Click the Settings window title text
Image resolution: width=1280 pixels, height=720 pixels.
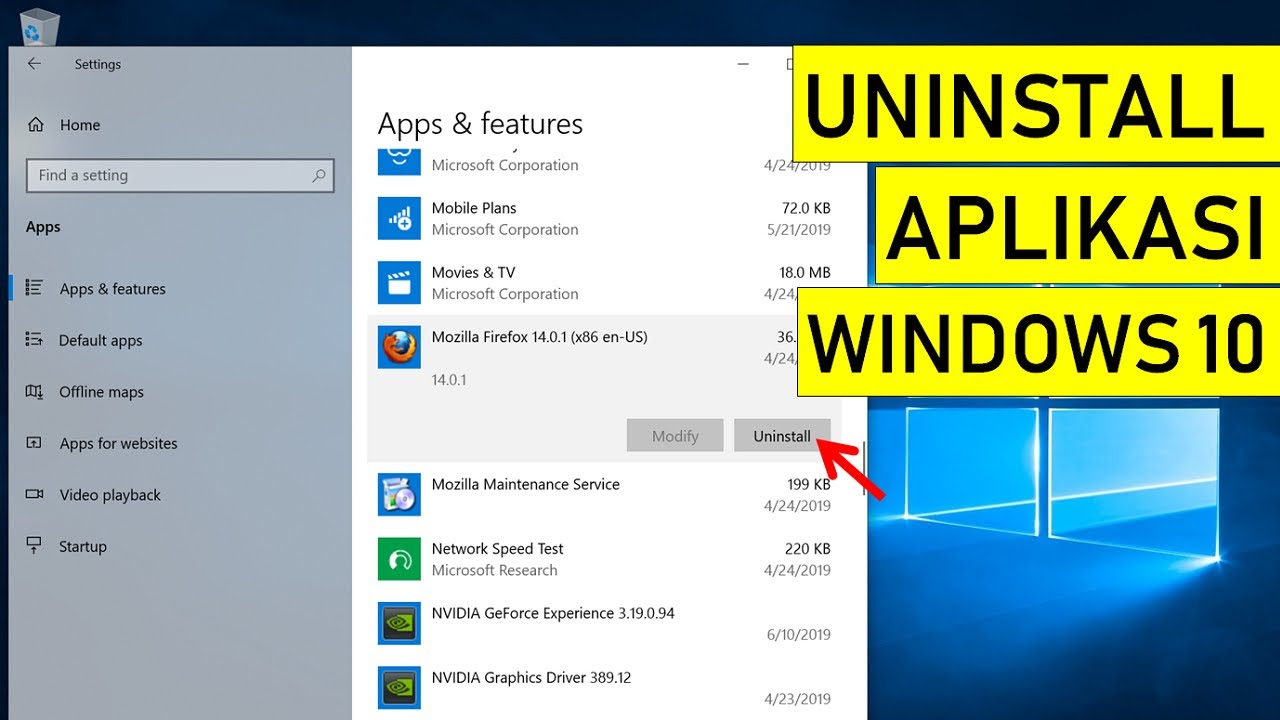click(x=98, y=64)
